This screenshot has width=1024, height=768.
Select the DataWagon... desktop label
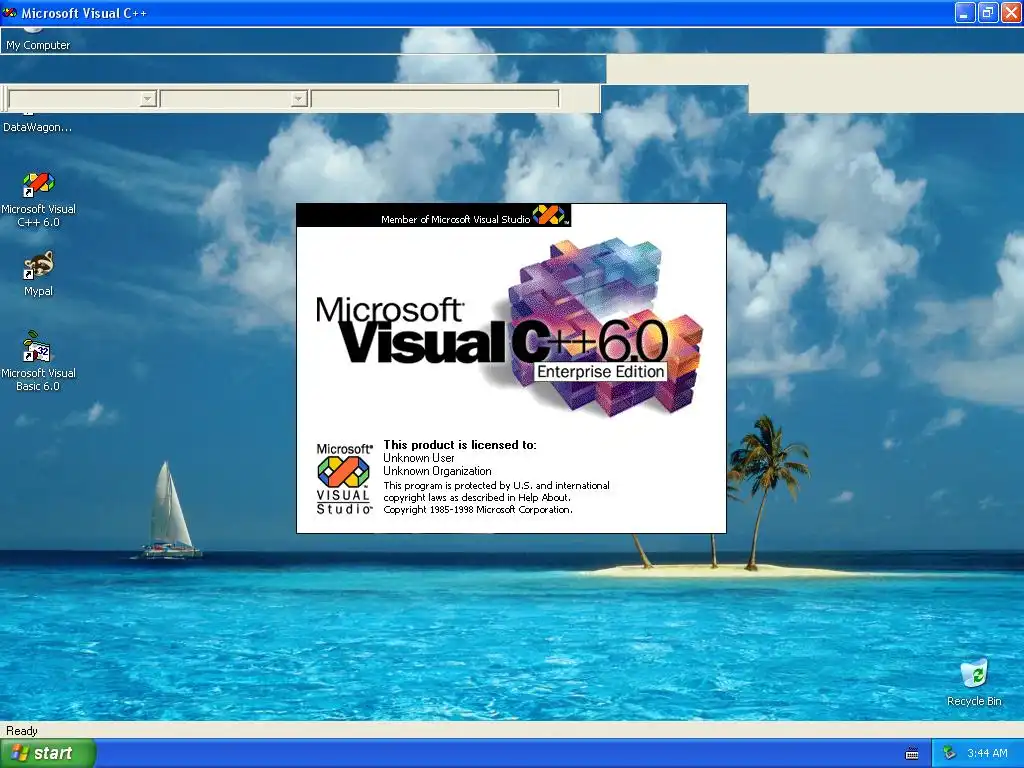pyautogui.click(x=37, y=127)
